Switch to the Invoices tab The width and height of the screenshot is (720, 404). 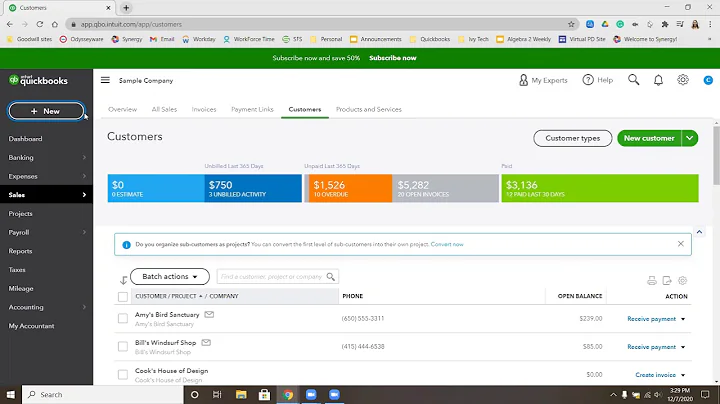(x=204, y=109)
